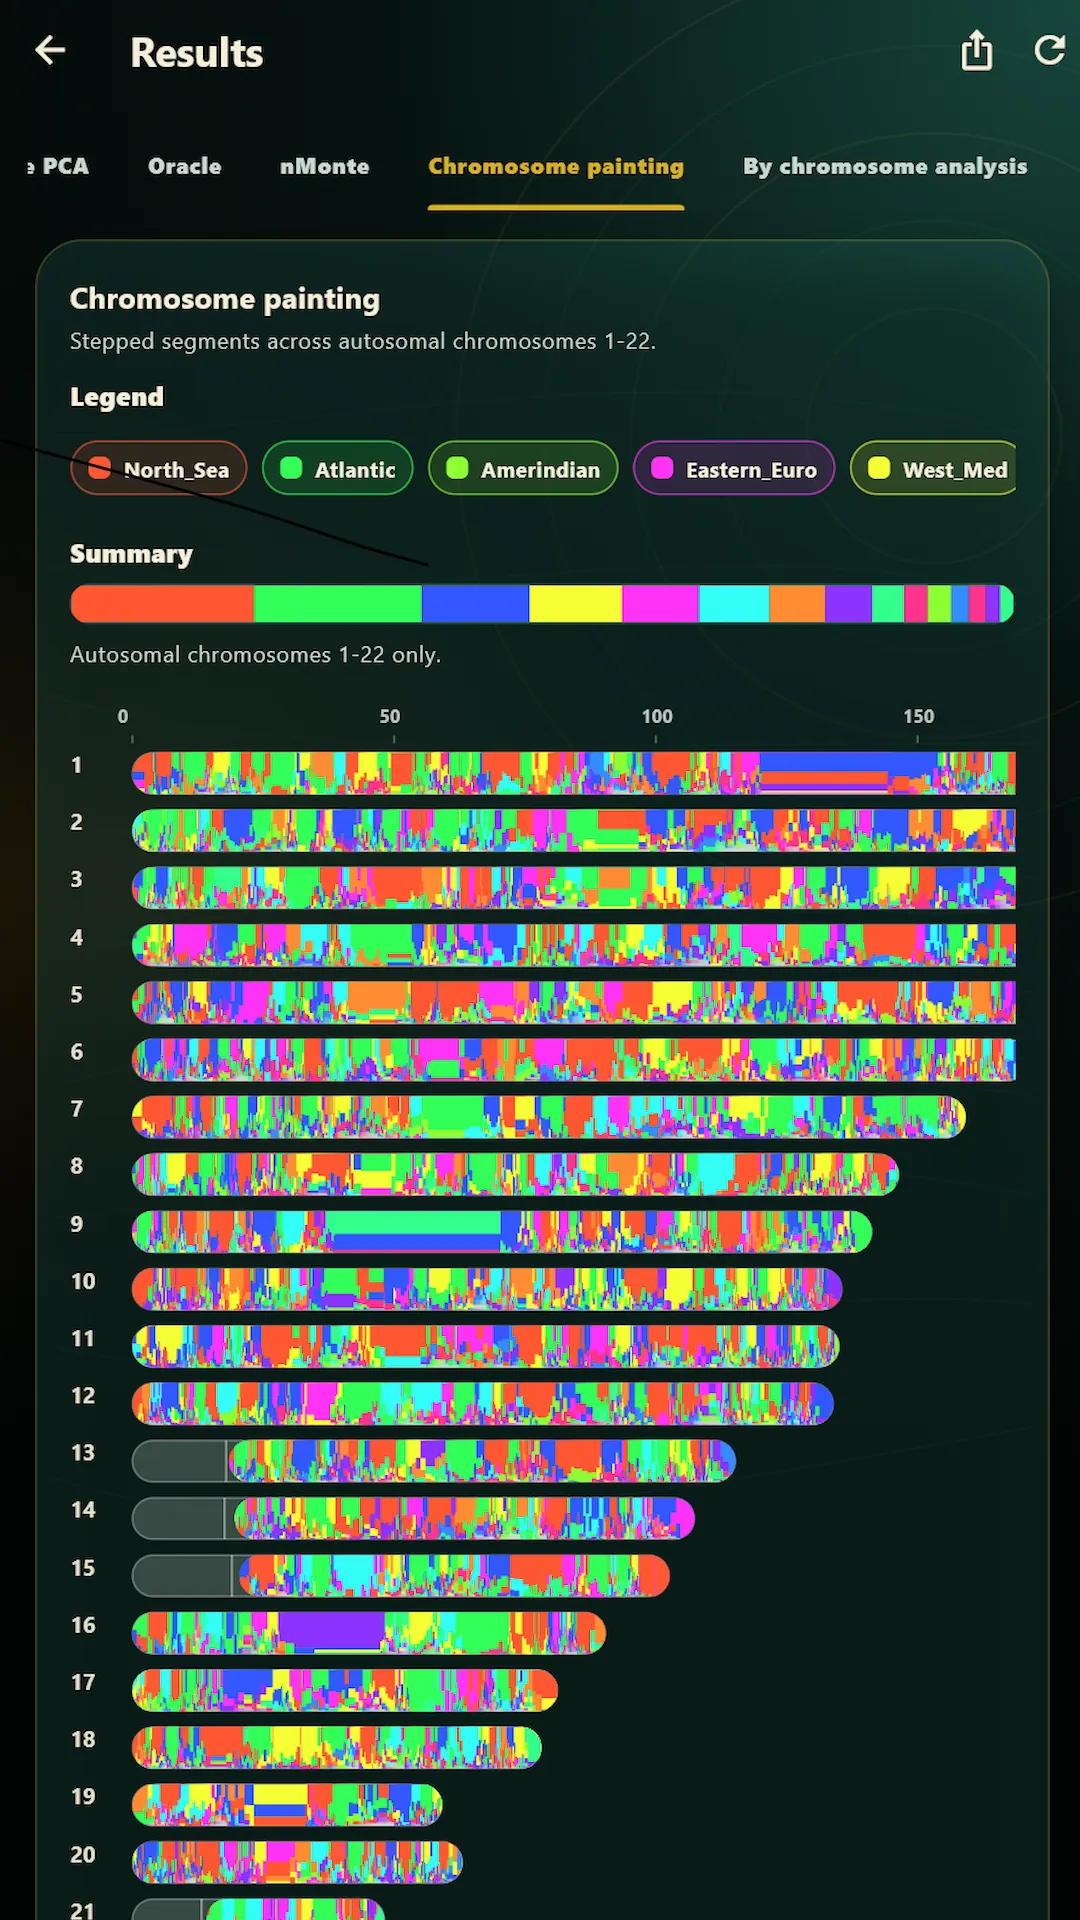This screenshot has height=1920, width=1080.
Task: Tap the chromosome 16 painted bar
Action: 369,1633
